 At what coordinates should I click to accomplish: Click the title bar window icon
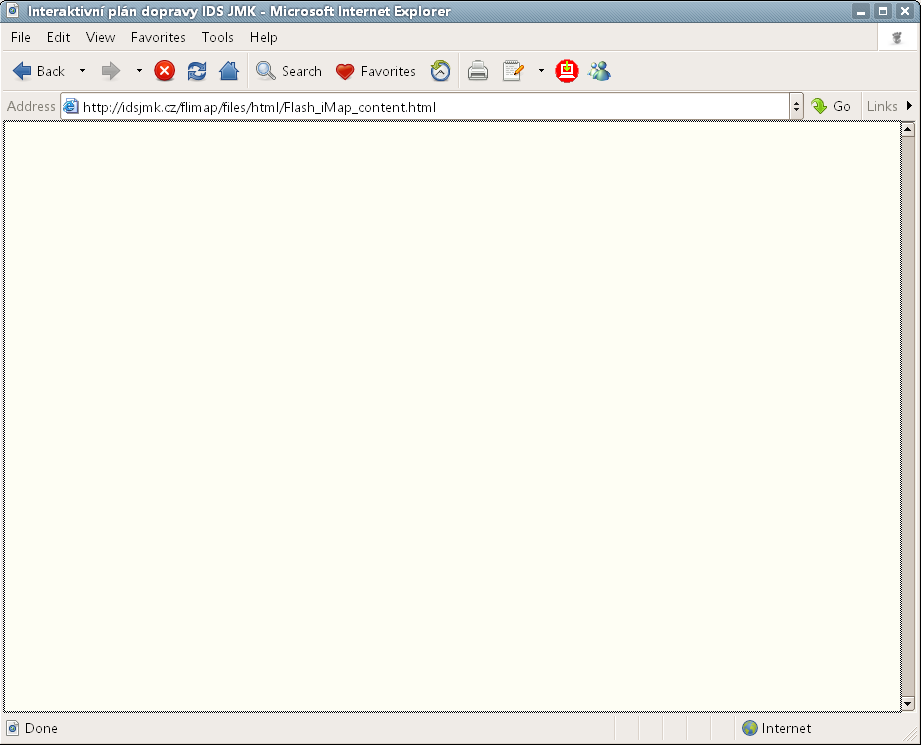click(x=12, y=11)
